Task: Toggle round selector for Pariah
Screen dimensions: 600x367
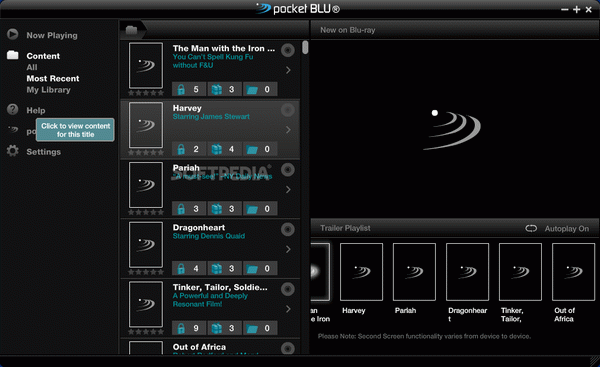Action: pyautogui.click(x=287, y=170)
